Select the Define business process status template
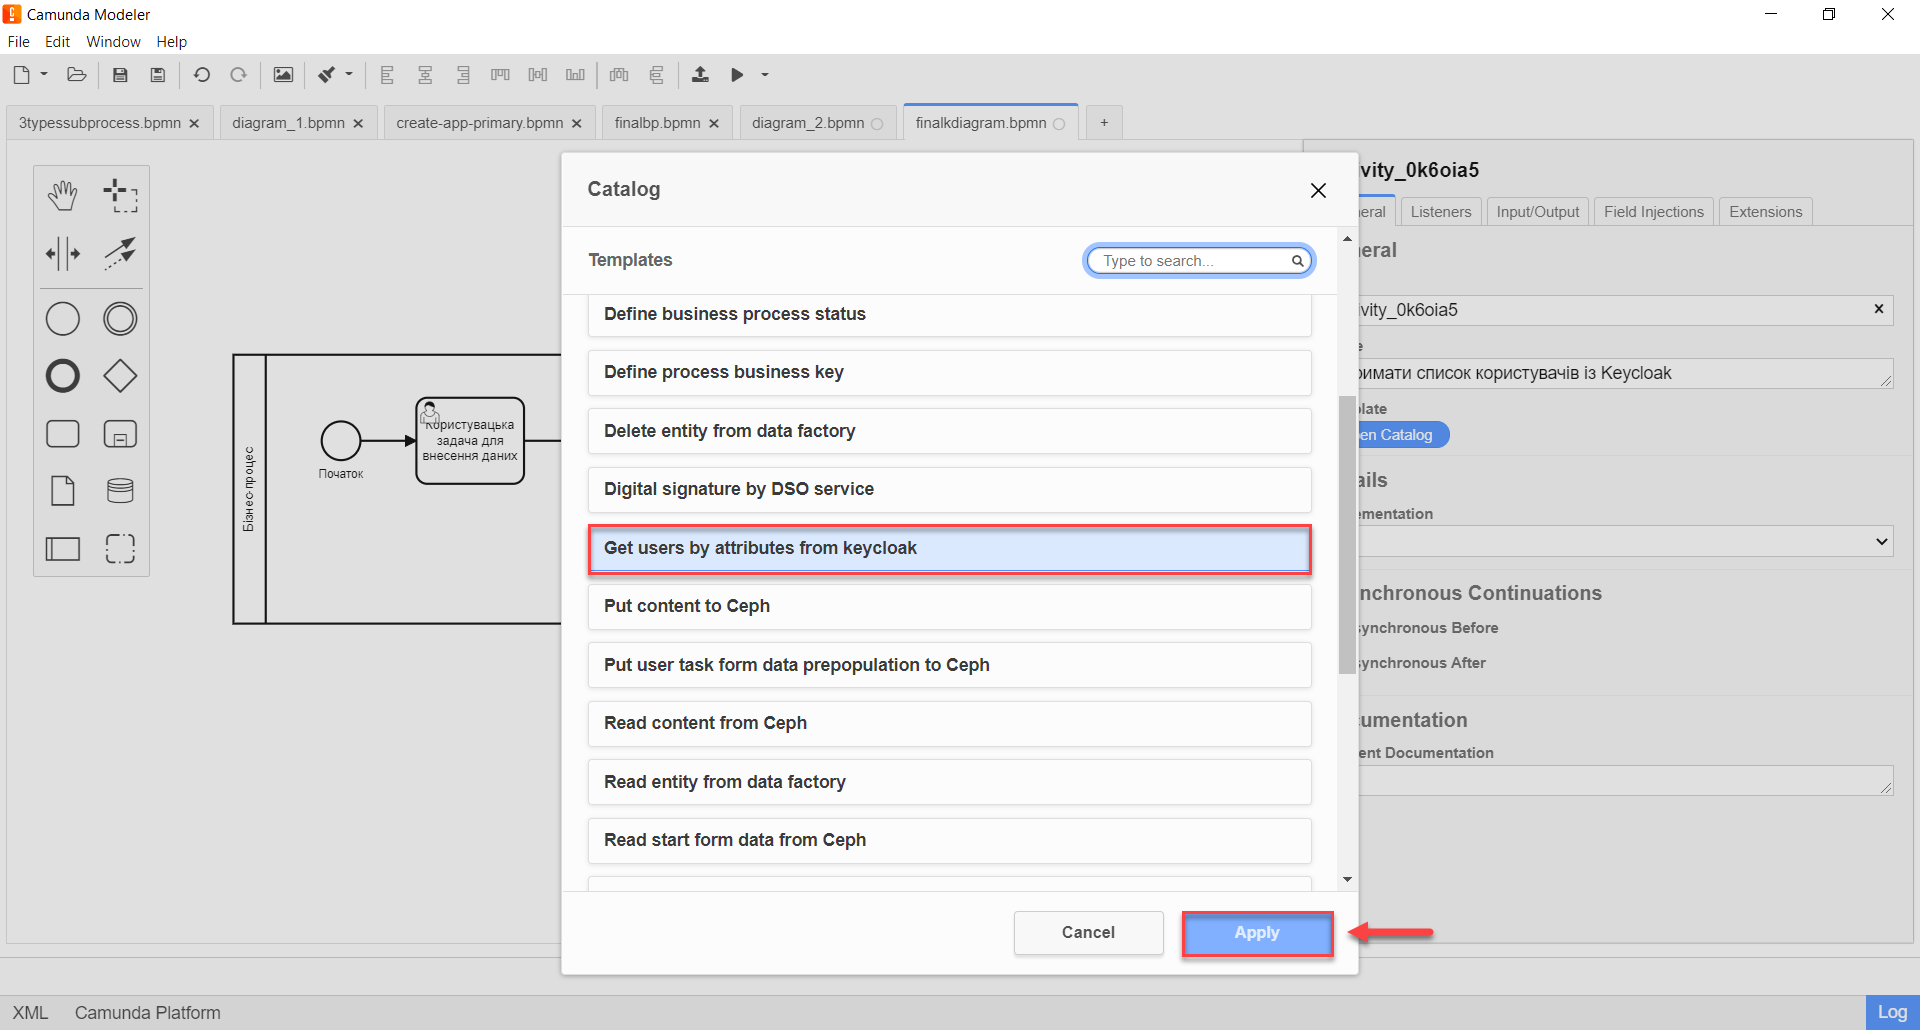 [949, 315]
